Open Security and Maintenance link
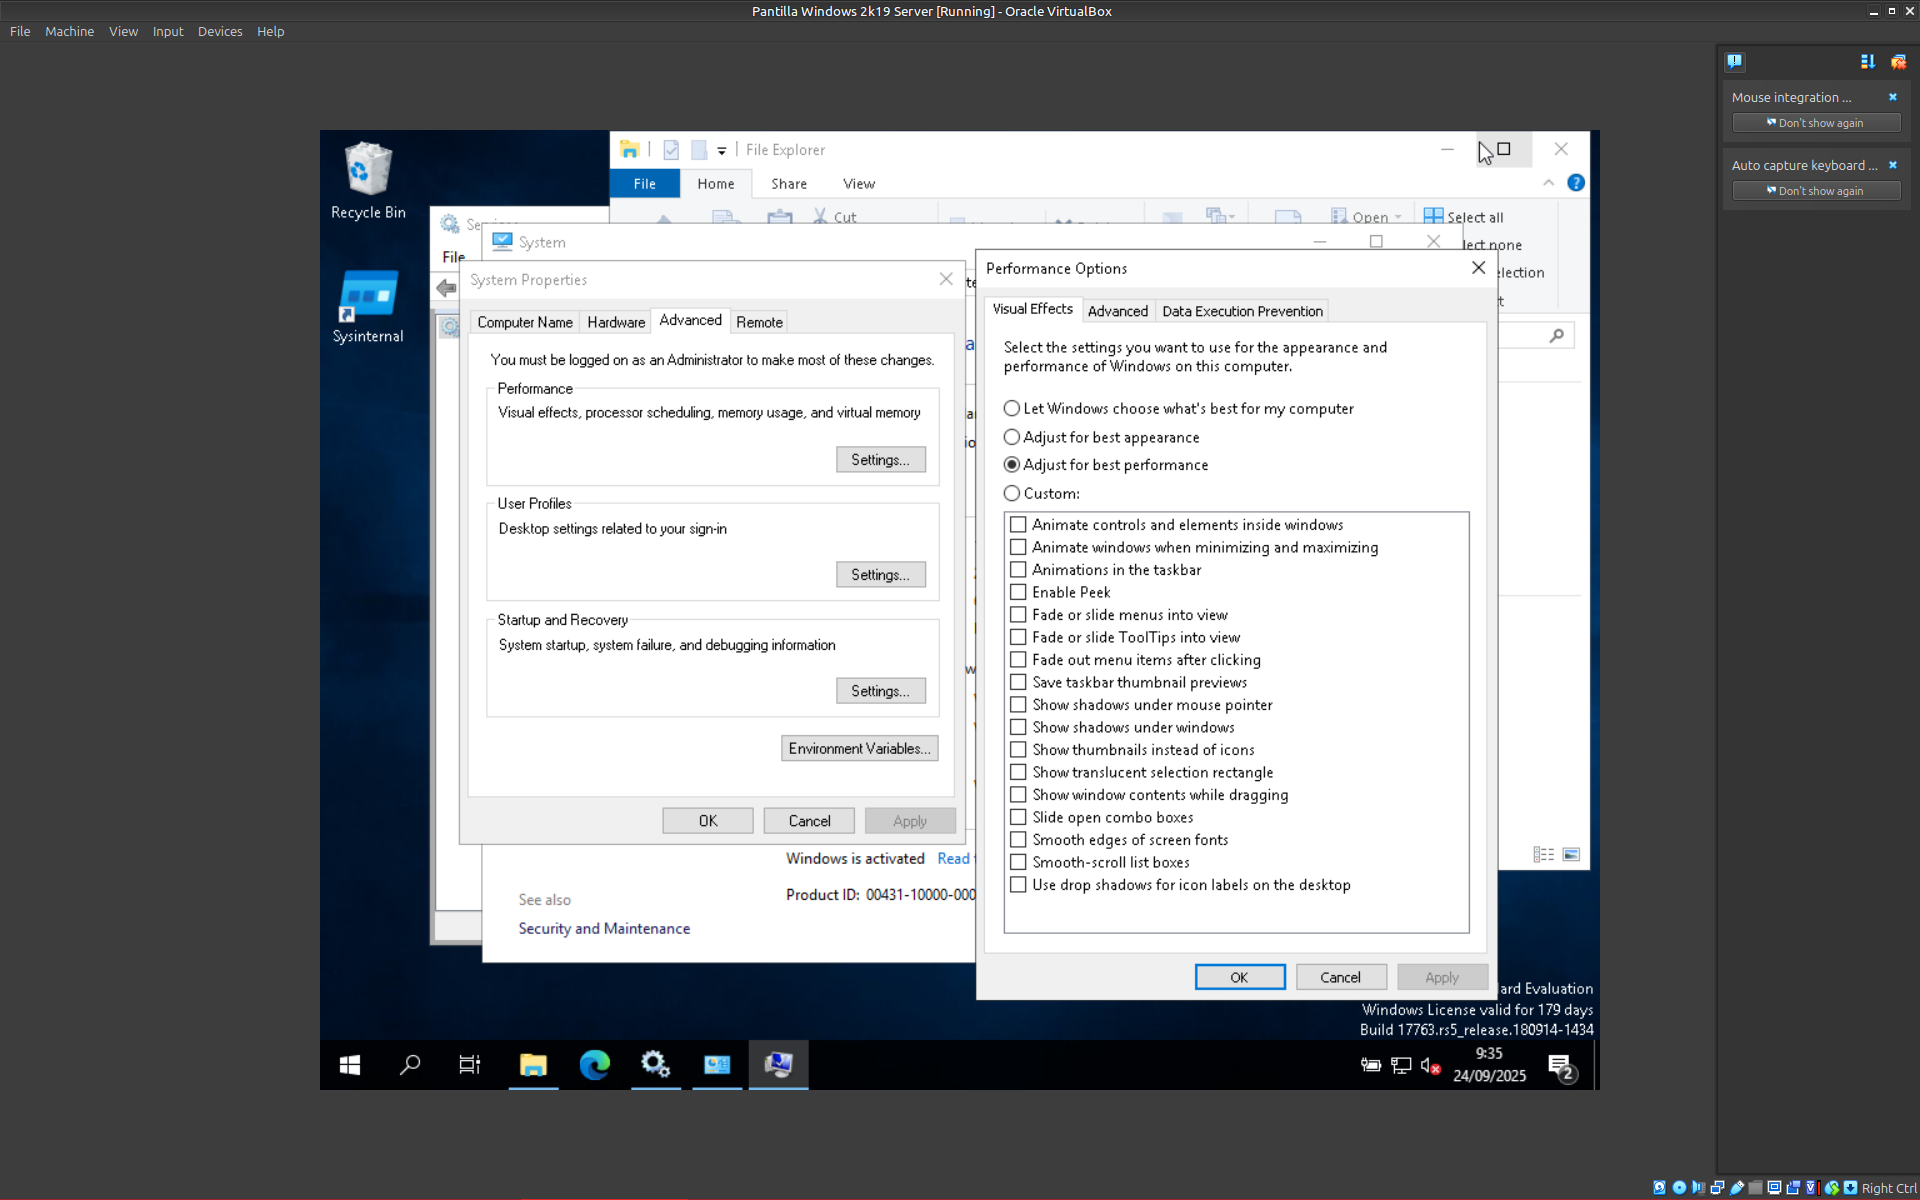This screenshot has width=1920, height=1200. (x=604, y=928)
